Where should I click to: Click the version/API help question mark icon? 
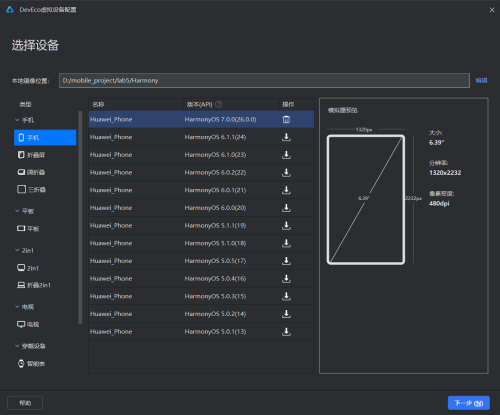coord(219,104)
